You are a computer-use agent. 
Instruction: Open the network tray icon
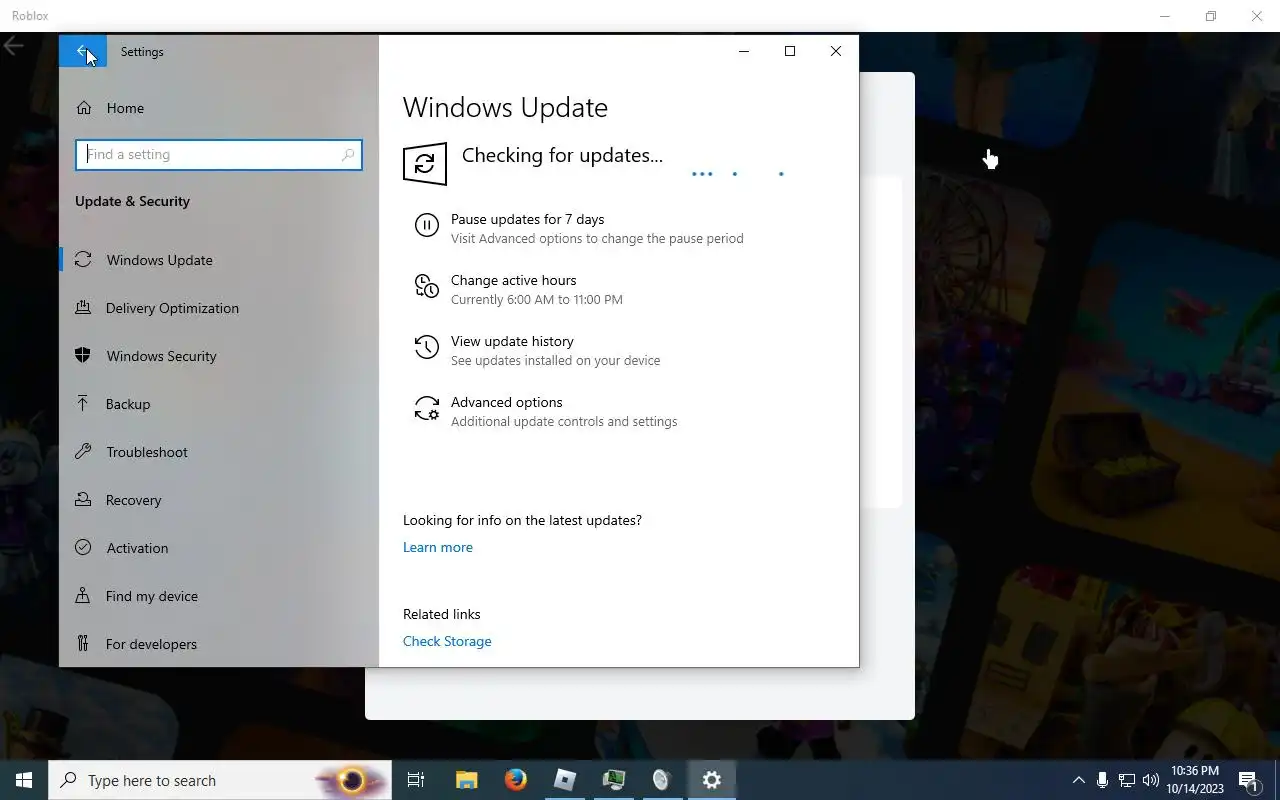coord(1127,780)
